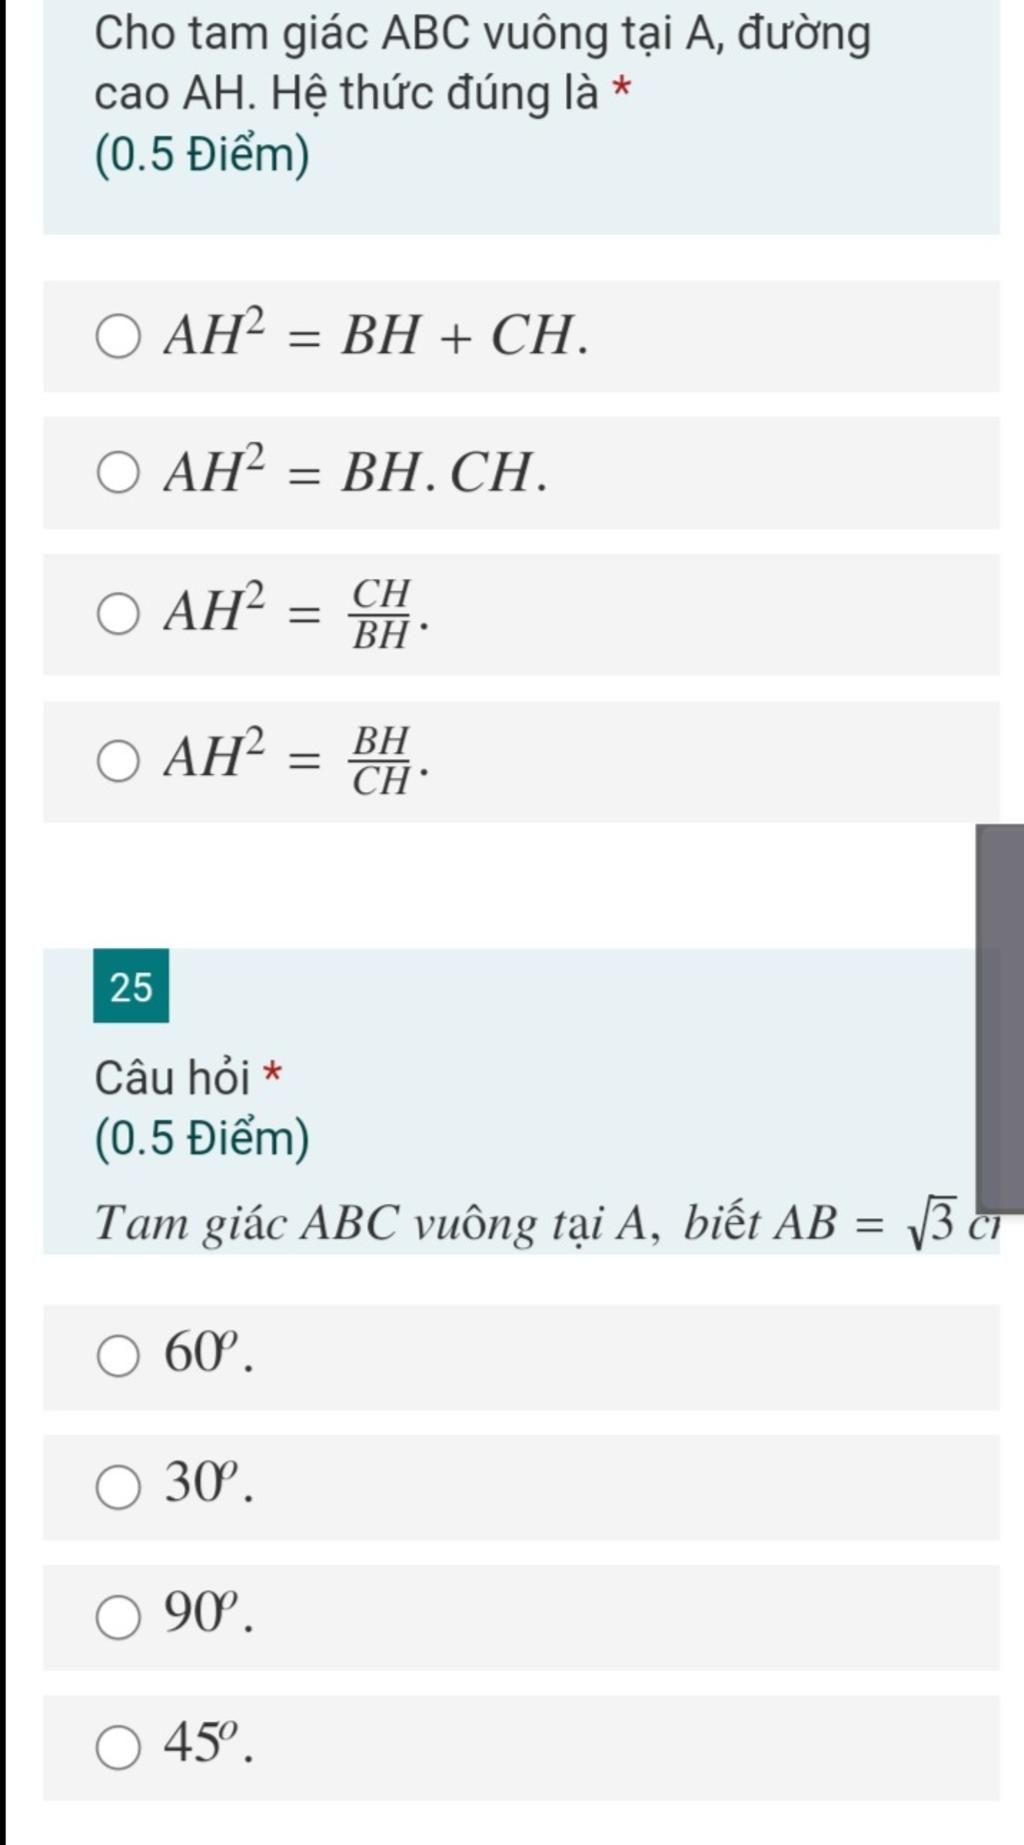Select radio circle for AH² = BH + CH
This screenshot has width=1024, height=1845.
[x=118, y=337]
